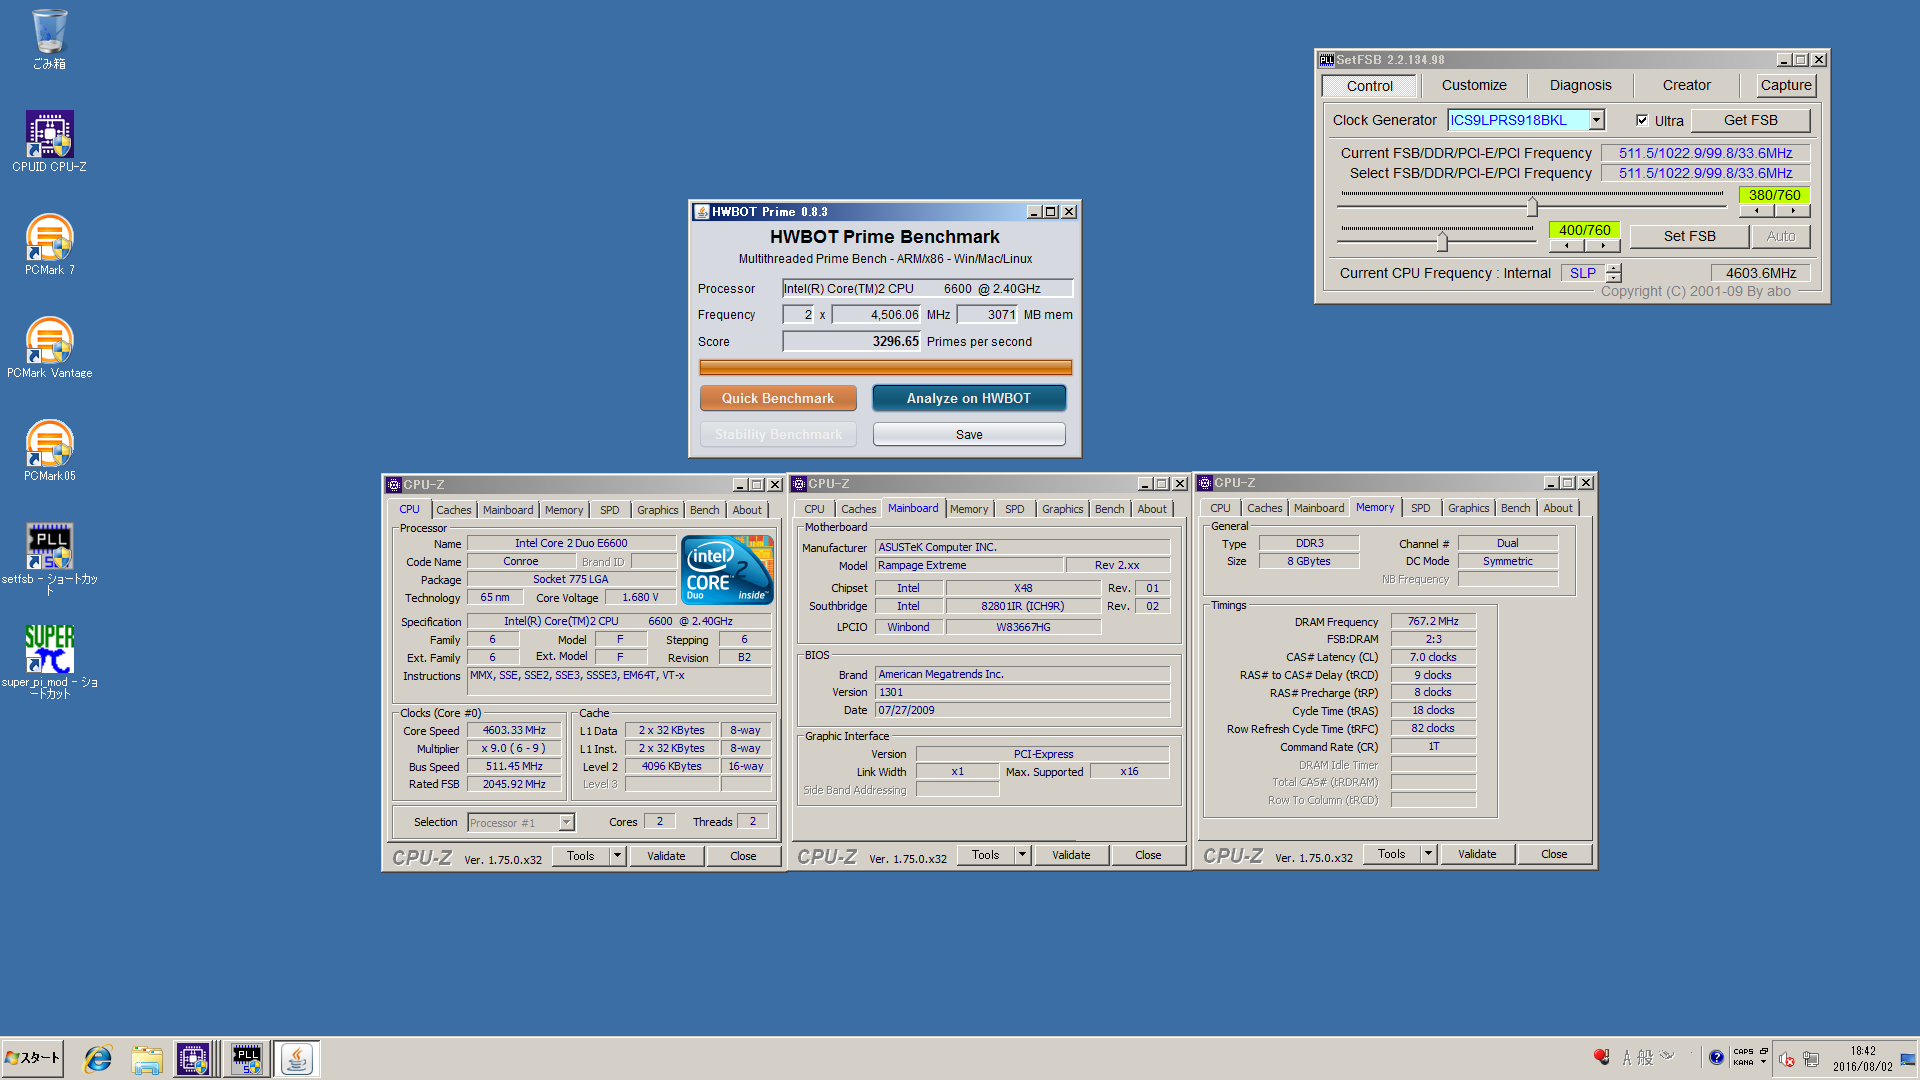Expand Tools arrow in CPU-Z Memory window
1920x1080 pixels.
click(x=1428, y=854)
